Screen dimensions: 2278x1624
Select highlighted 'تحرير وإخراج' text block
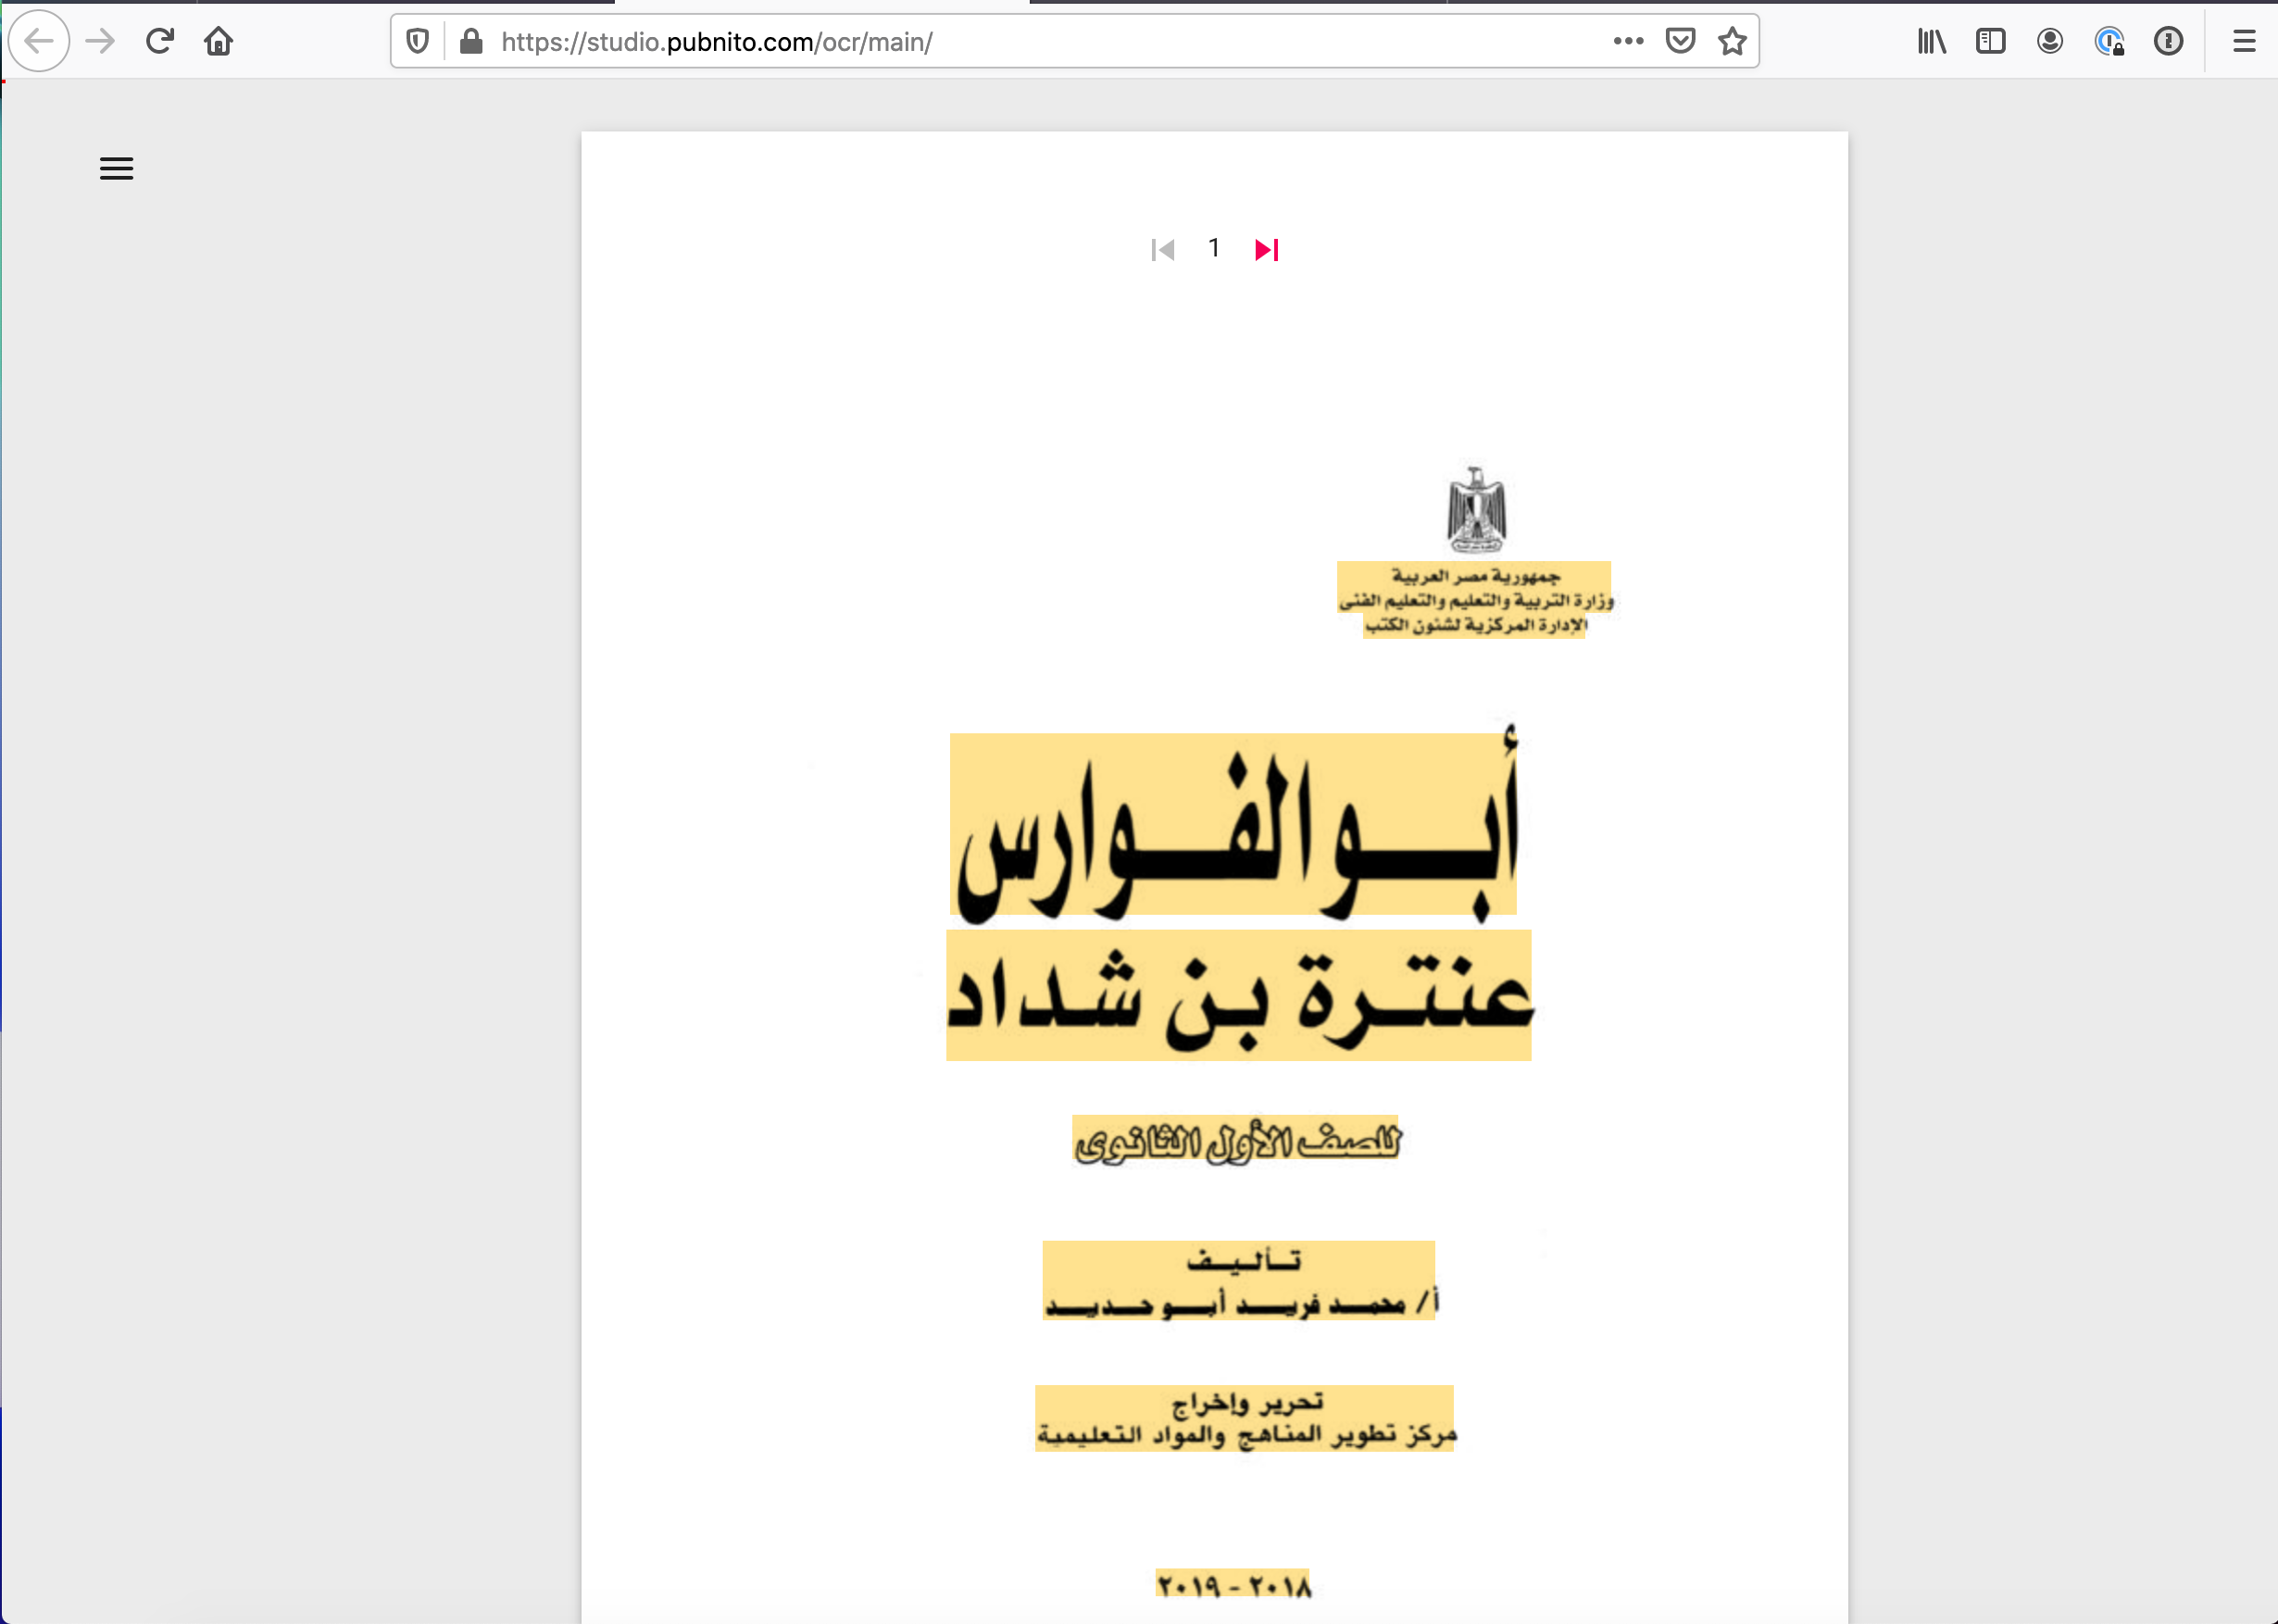point(1245,1418)
